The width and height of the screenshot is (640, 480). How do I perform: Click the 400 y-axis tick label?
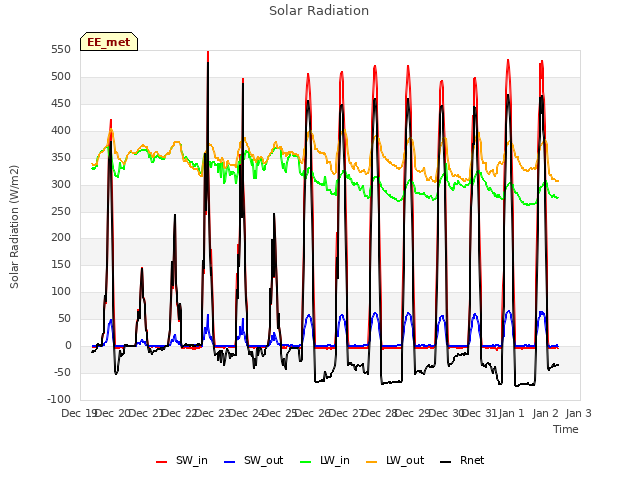(x=61, y=131)
